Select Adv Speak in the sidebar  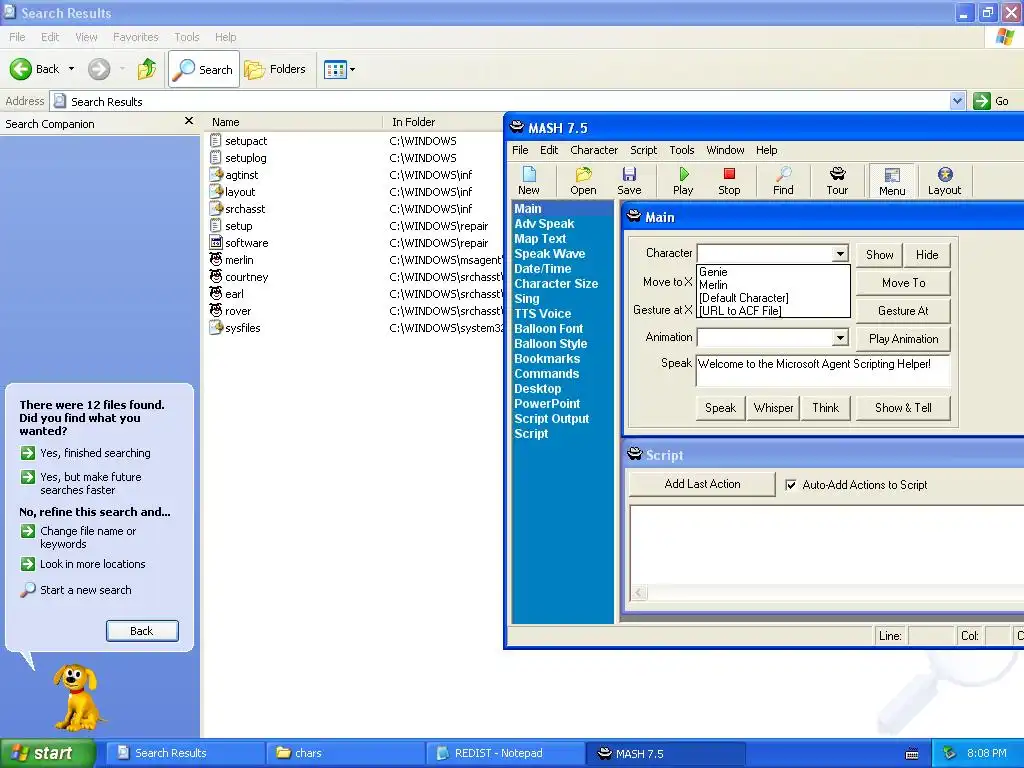544,224
